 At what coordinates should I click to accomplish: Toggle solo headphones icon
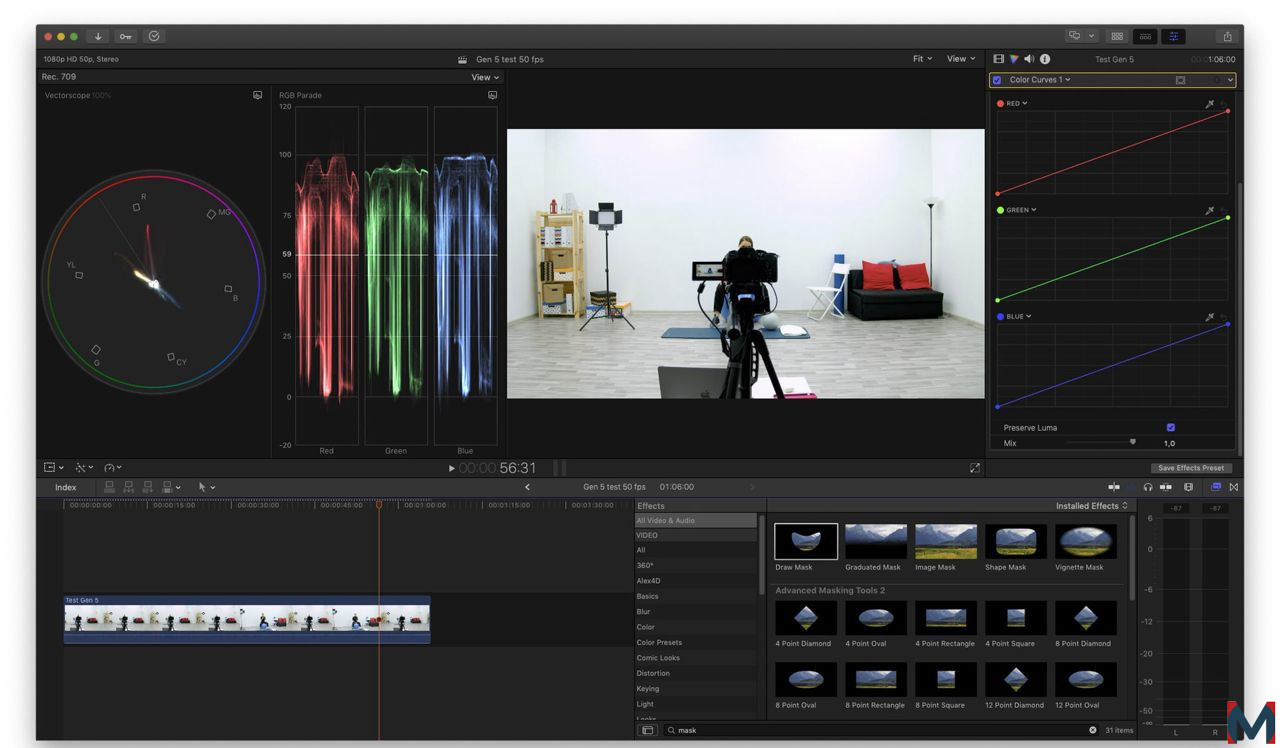coord(1148,487)
